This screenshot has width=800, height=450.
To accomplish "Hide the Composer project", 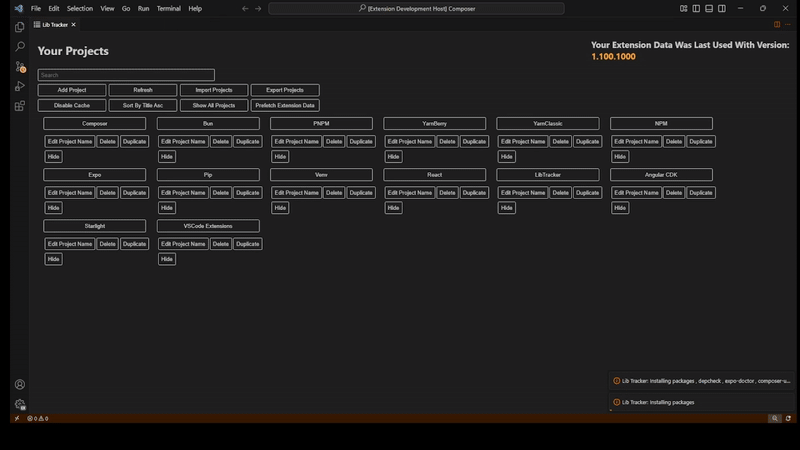I will click(54, 157).
